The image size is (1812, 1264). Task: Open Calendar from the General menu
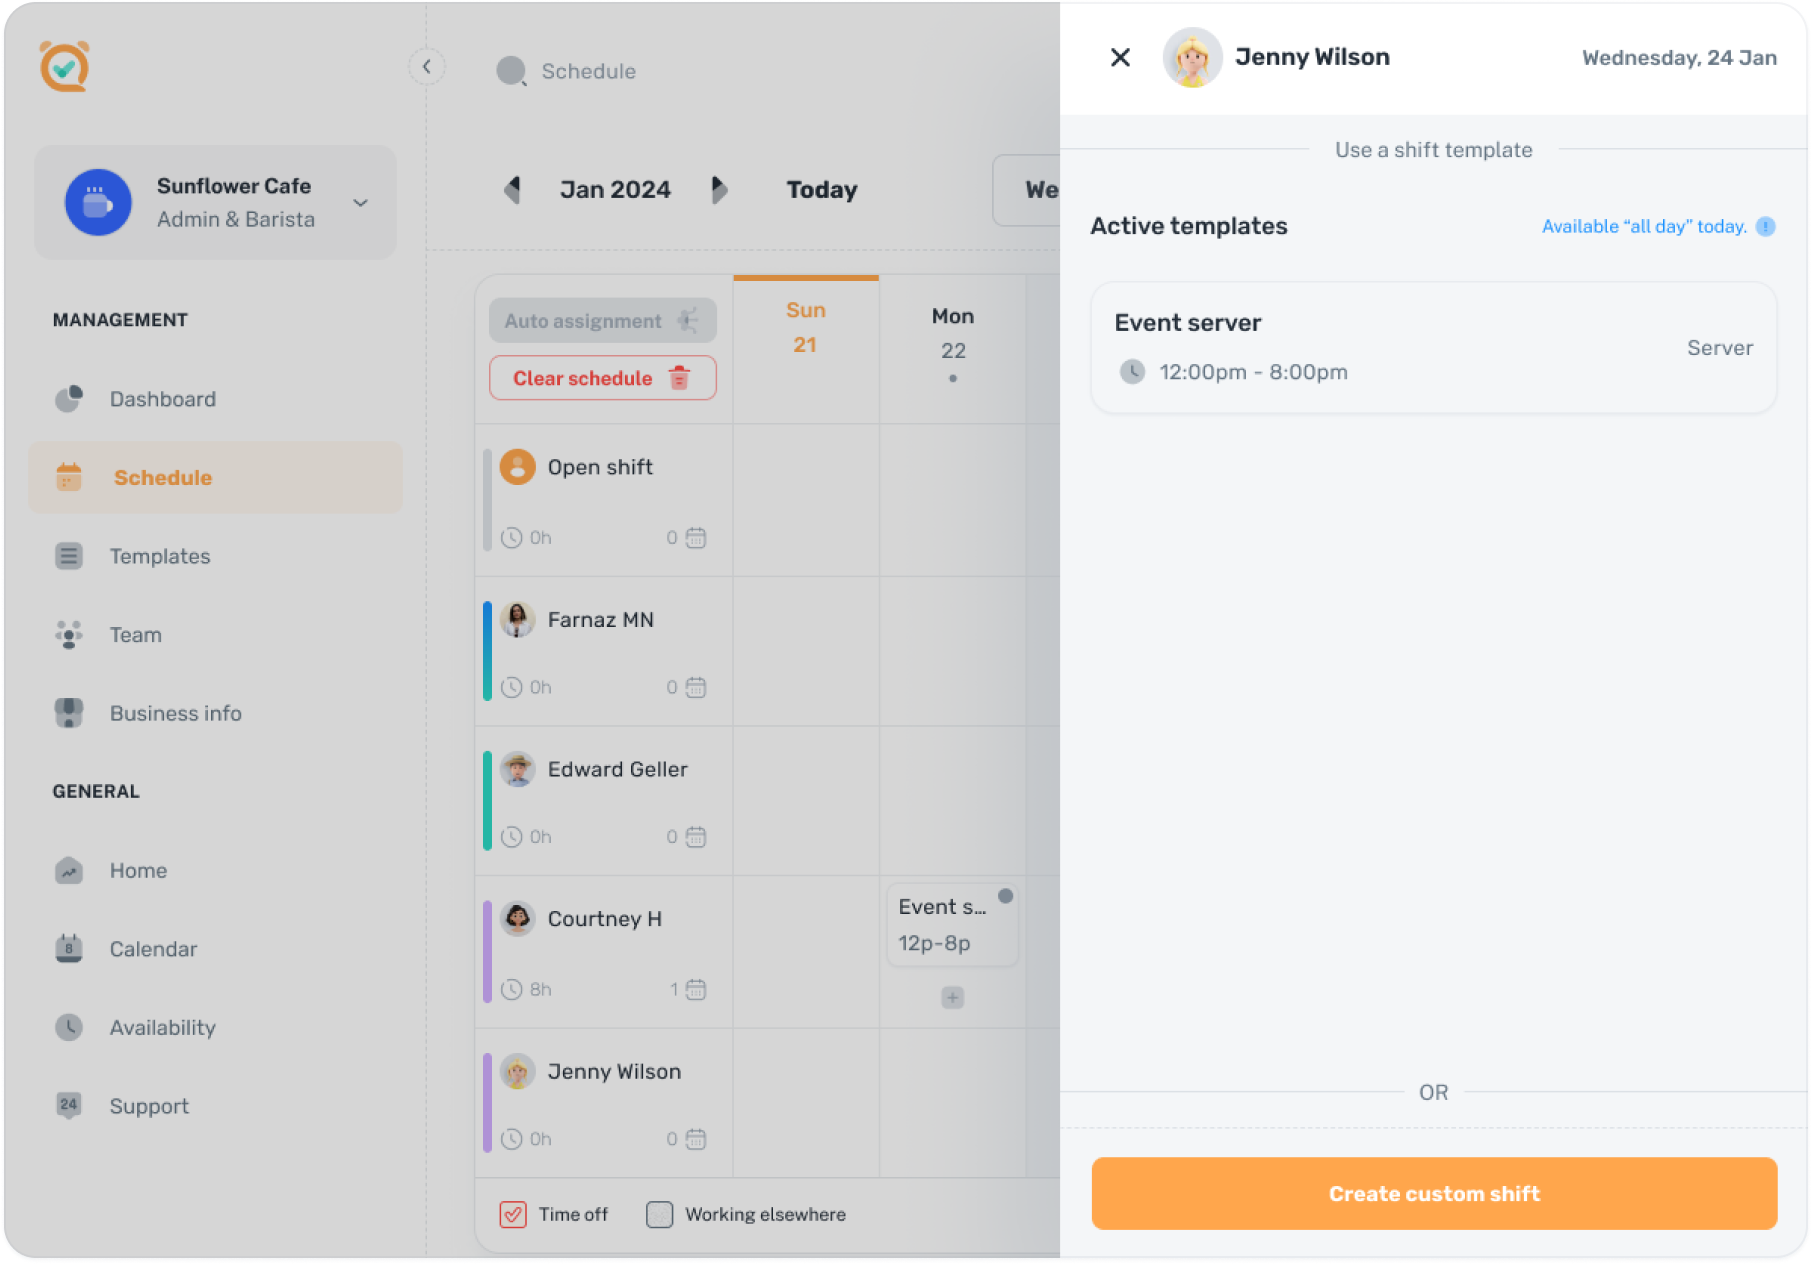[x=153, y=949]
